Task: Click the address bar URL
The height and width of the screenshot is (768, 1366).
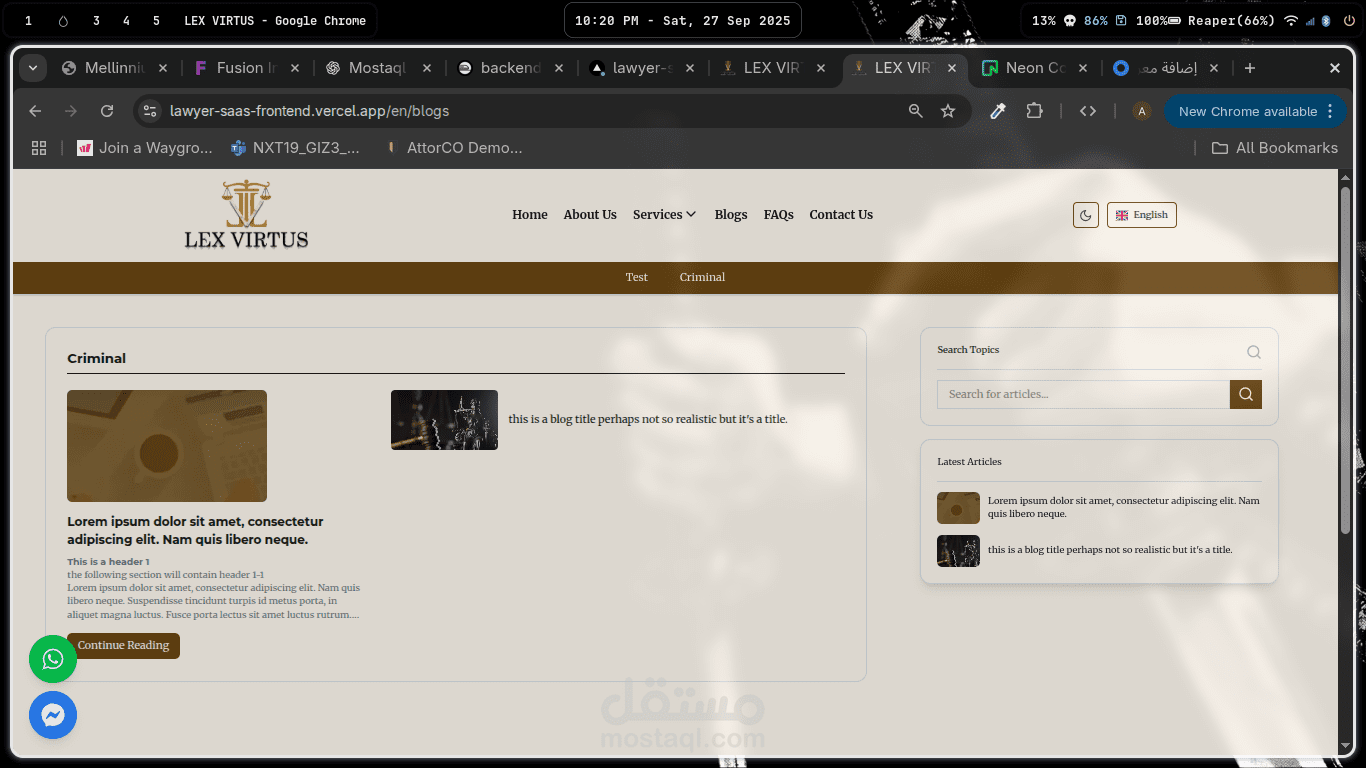Action: [310, 111]
